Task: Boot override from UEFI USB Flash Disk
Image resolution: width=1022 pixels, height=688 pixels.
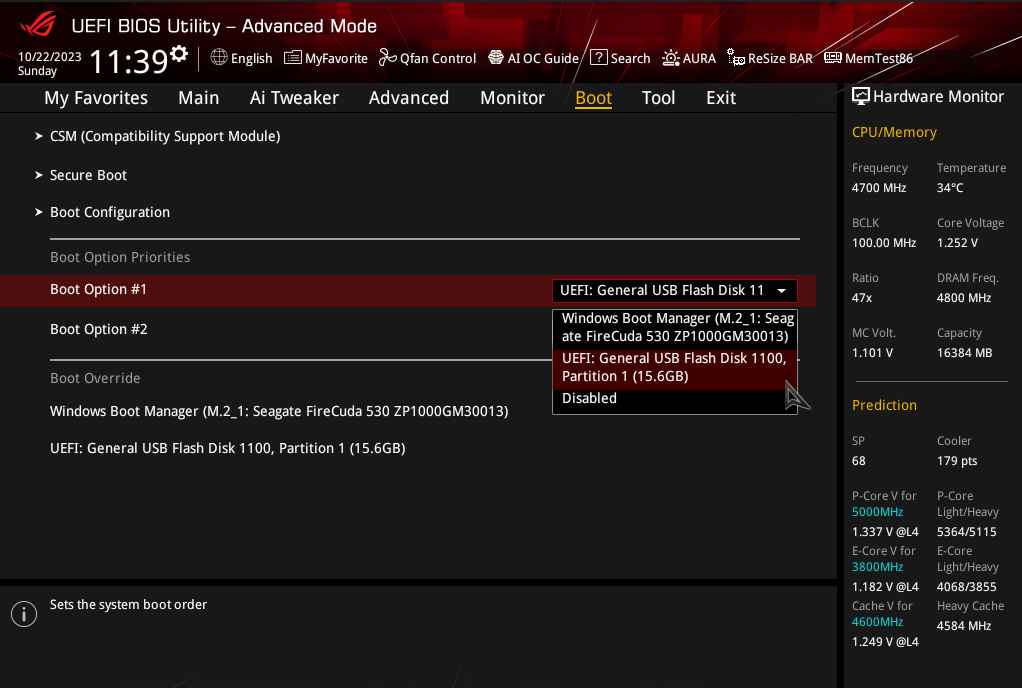Action: 227,448
